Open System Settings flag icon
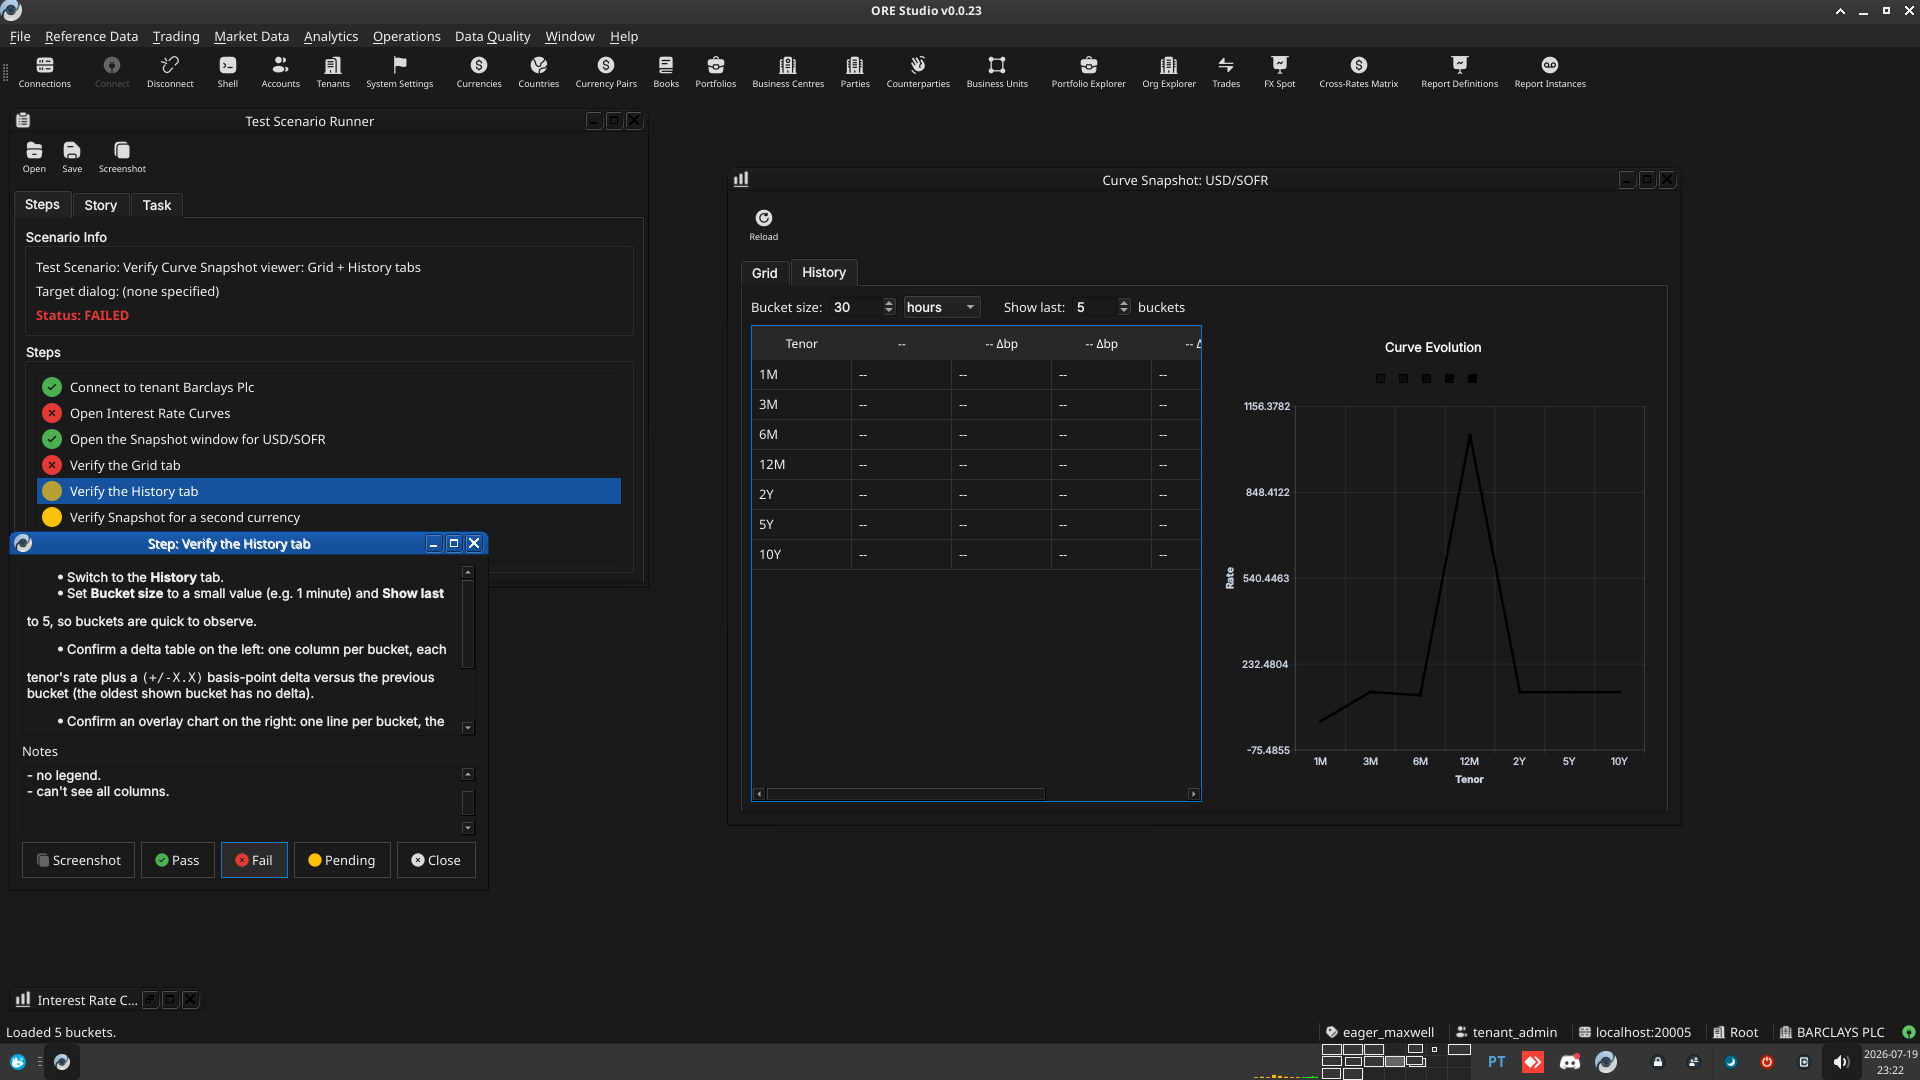The image size is (1920, 1080). (x=400, y=71)
